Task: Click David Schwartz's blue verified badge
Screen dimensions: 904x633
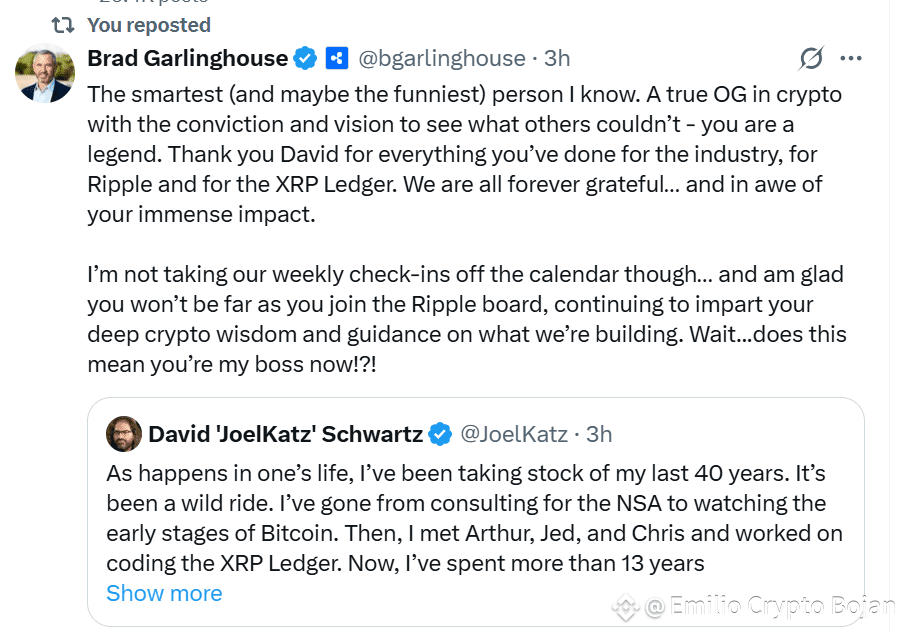Action: [x=439, y=434]
